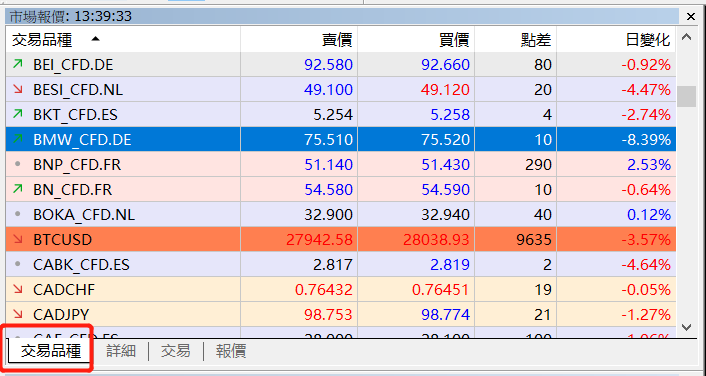This screenshot has height=376, width=706.
Task: Click the gray dot icon beside BNP_CFD.FR
Action: click(x=18, y=164)
